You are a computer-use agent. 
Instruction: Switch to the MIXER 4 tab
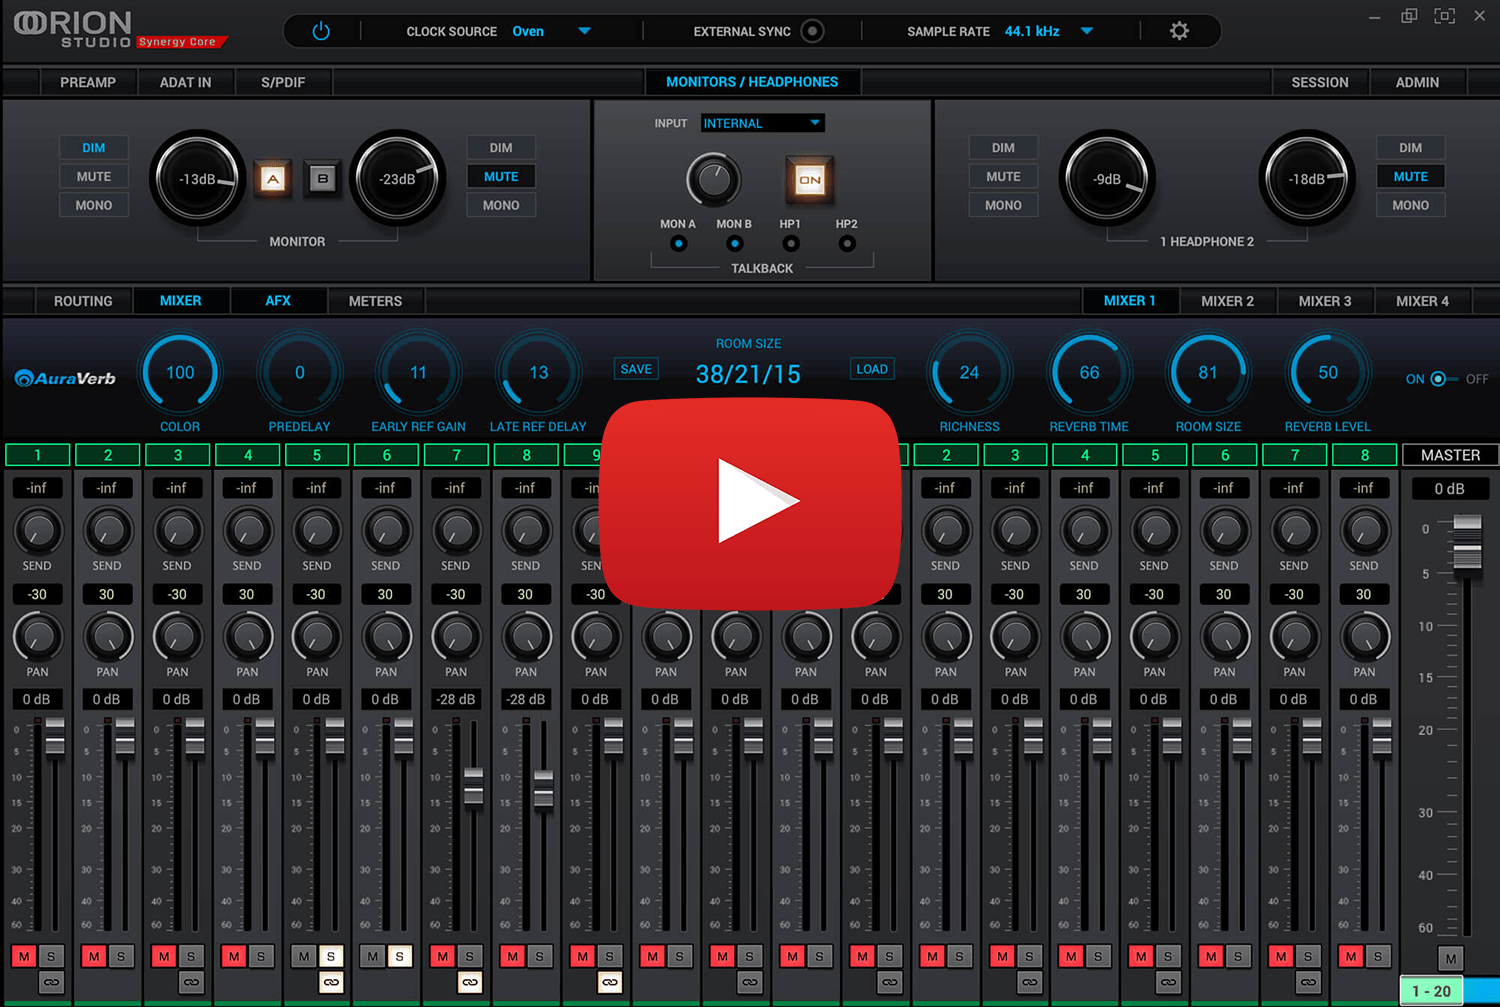click(x=1422, y=301)
